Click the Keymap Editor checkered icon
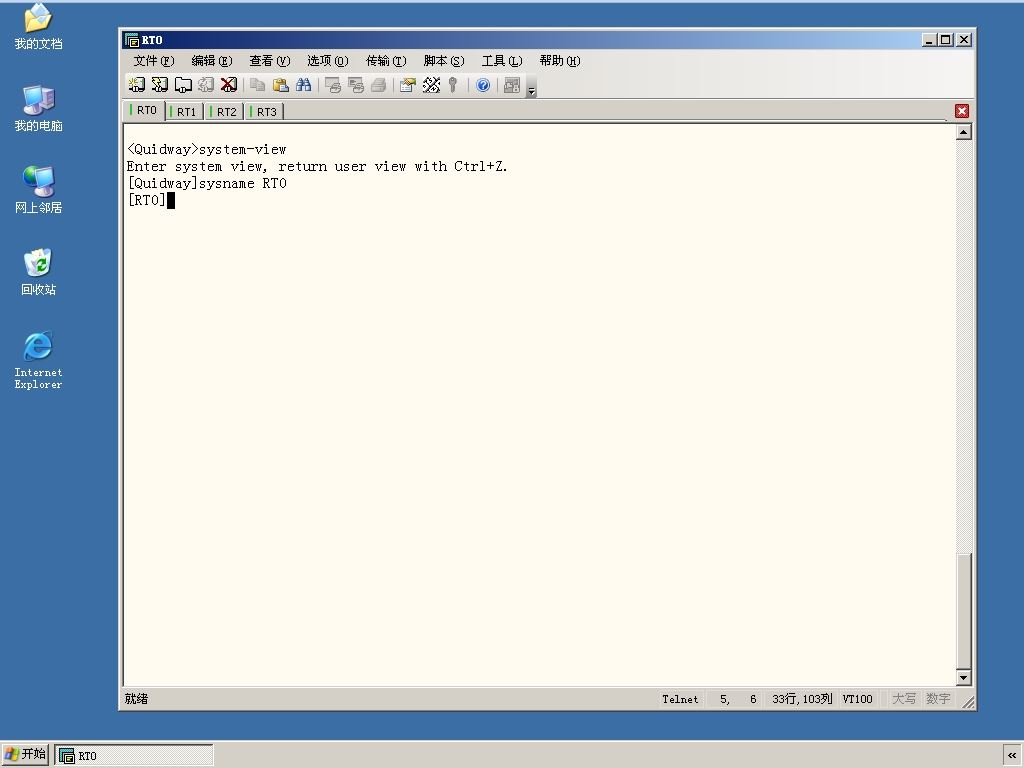The image size is (1024, 768). [x=431, y=85]
